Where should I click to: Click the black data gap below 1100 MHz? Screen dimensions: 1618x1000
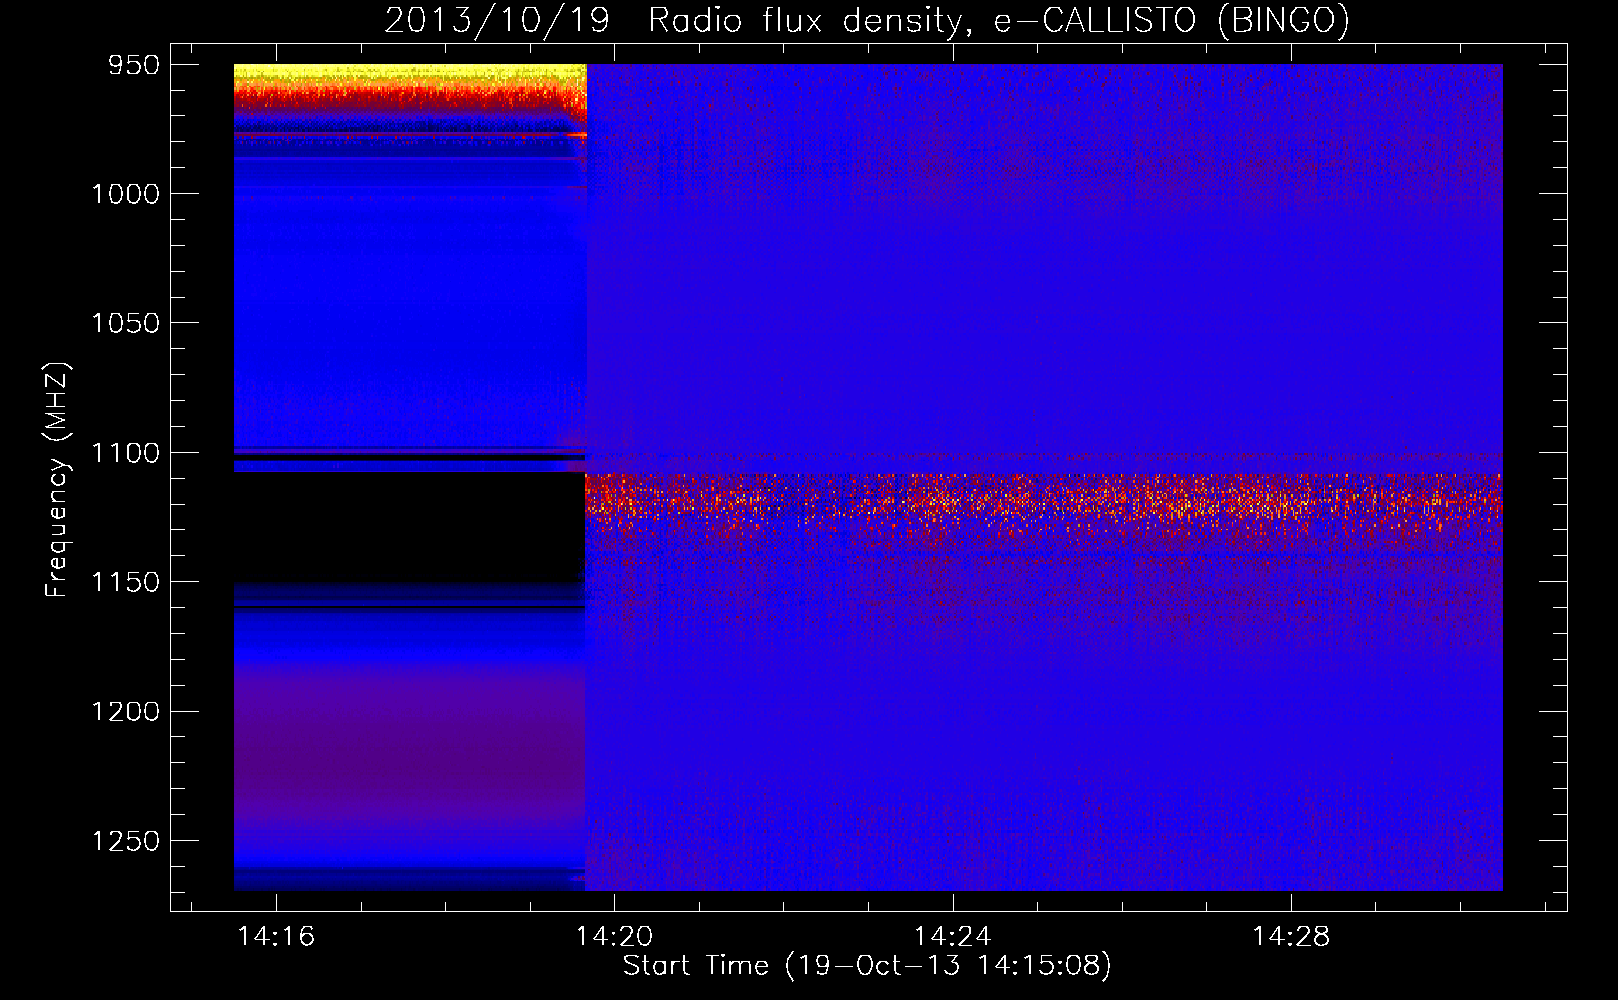[x=409, y=527]
